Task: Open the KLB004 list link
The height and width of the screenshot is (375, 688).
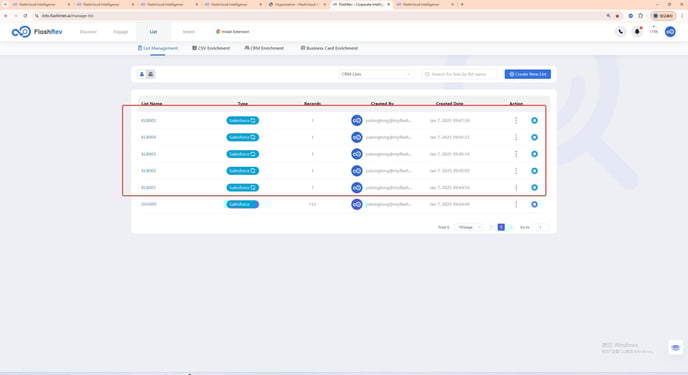Action: [148, 137]
